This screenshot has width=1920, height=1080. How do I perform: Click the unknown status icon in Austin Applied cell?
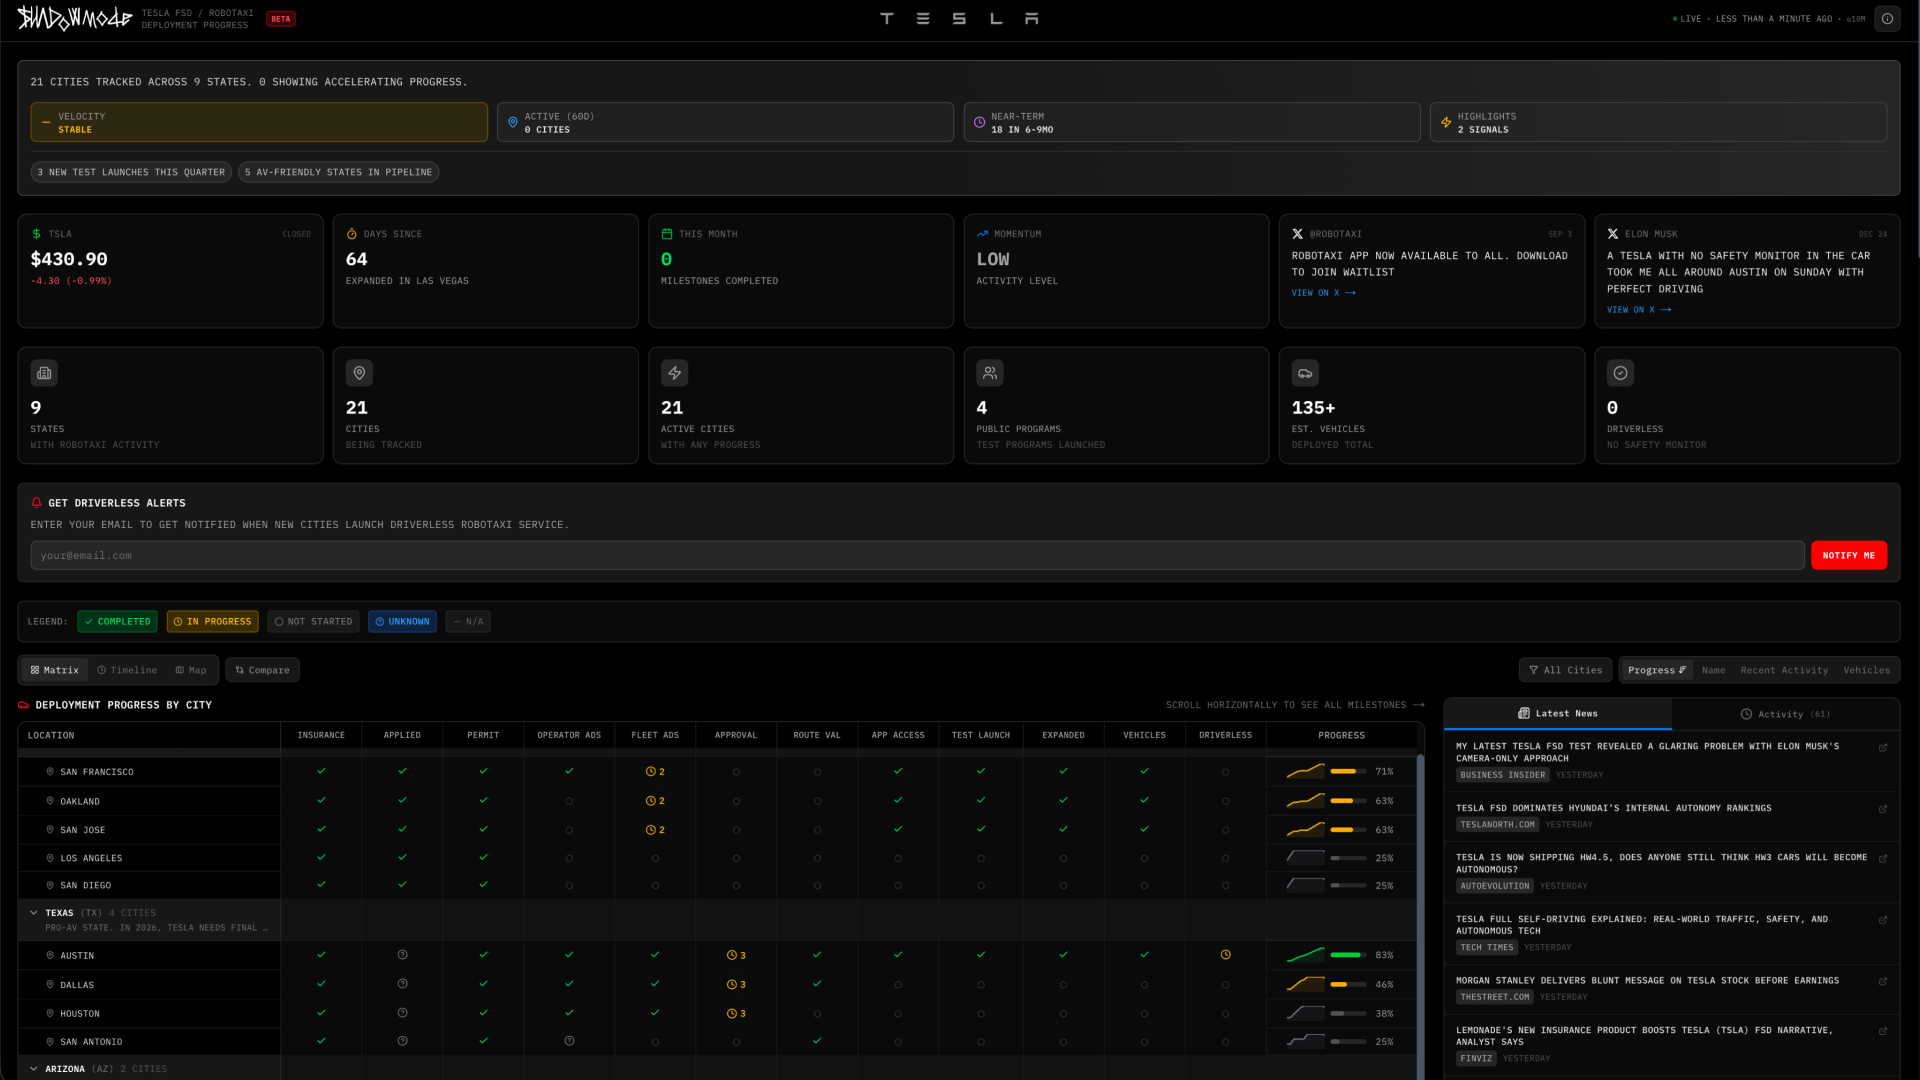tap(402, 955)
